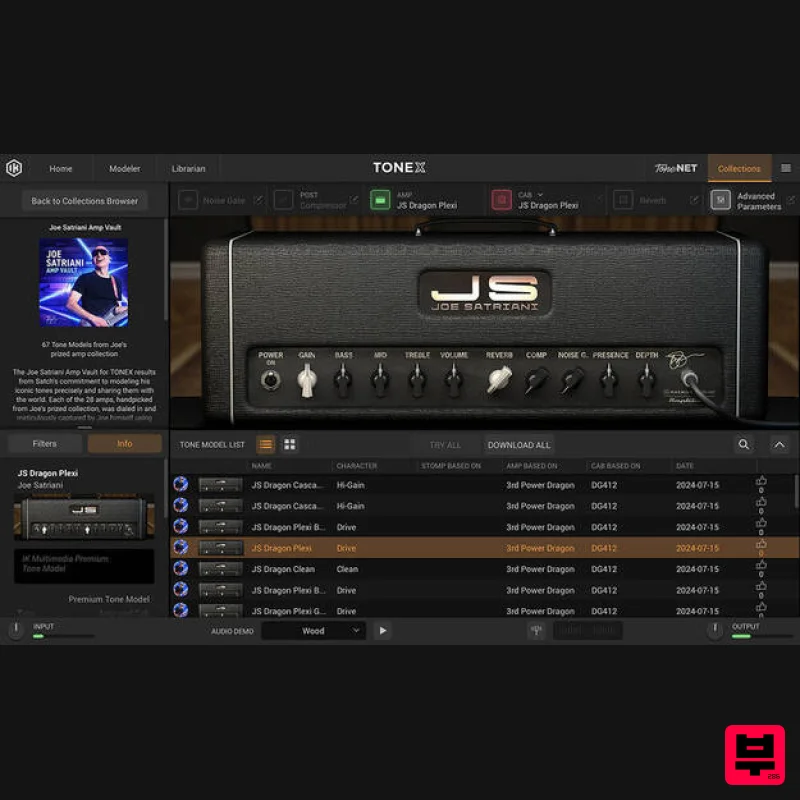Click the DOWNLOAD ALL button

(519, 445)
